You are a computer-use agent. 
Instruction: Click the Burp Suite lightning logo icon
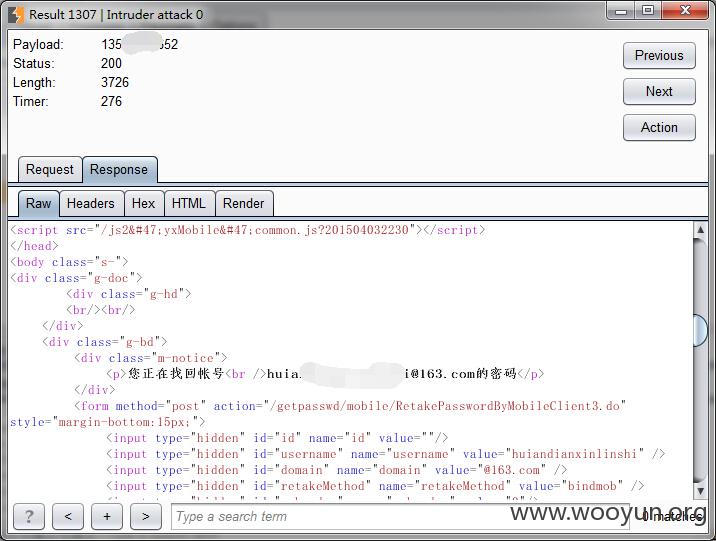coord(16,15)
